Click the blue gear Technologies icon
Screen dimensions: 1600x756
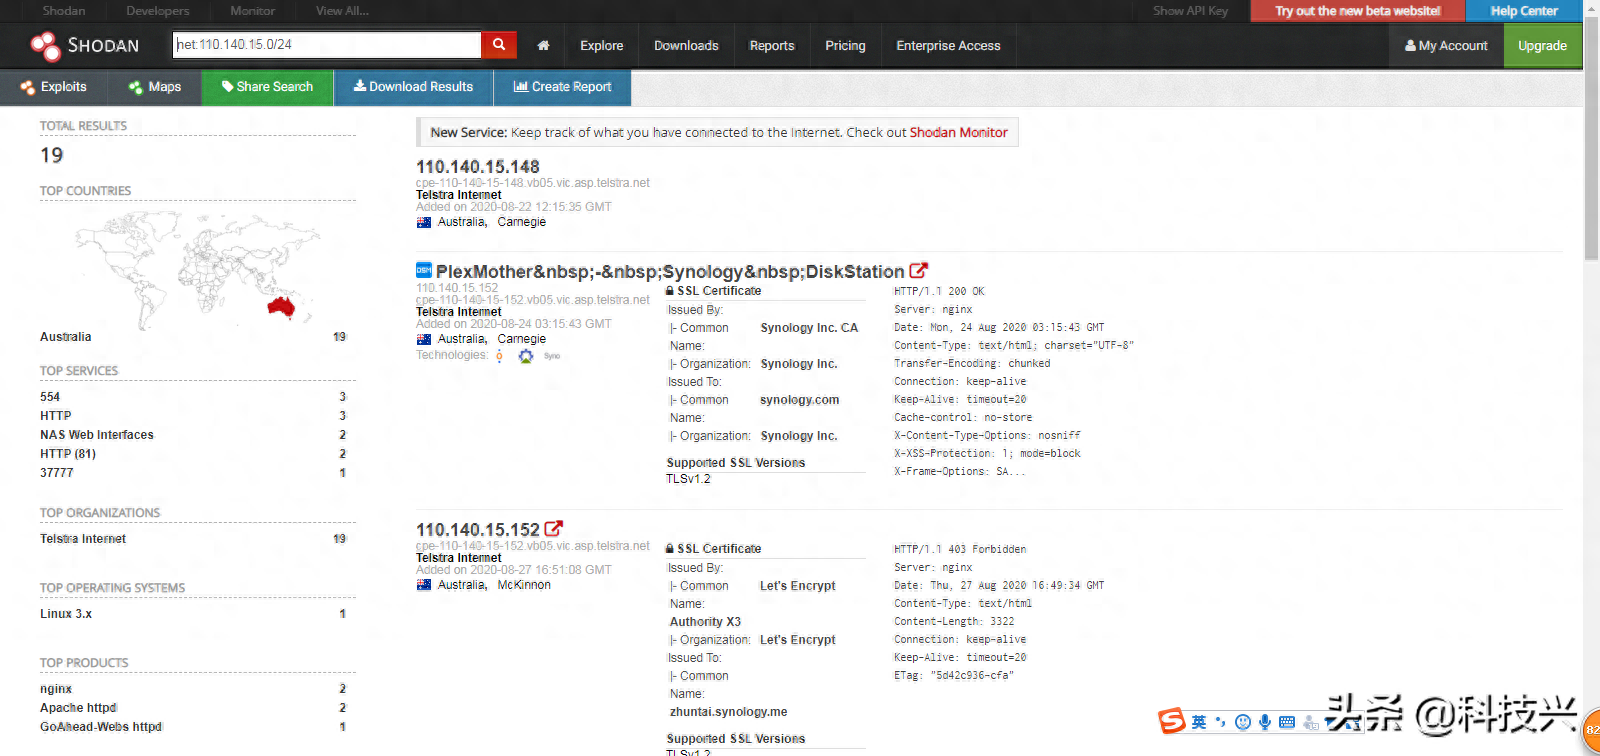(x=526, y=356)
